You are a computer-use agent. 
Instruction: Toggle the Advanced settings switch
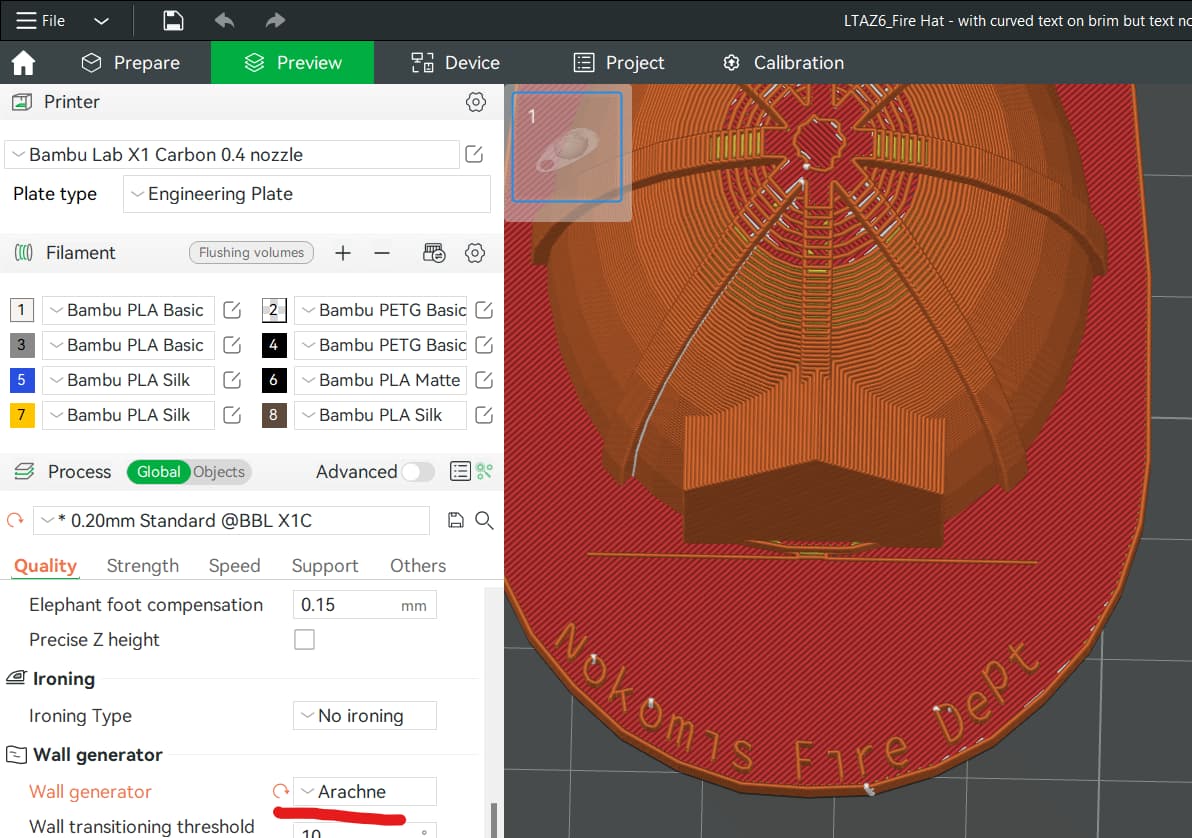(418, 471)
